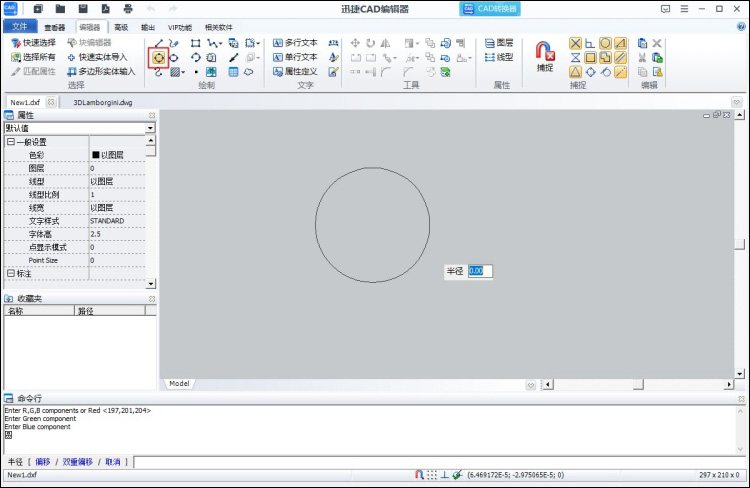Insert a raster image with the picture icon
Screen dimensions: 750x488
coord(211,72)
